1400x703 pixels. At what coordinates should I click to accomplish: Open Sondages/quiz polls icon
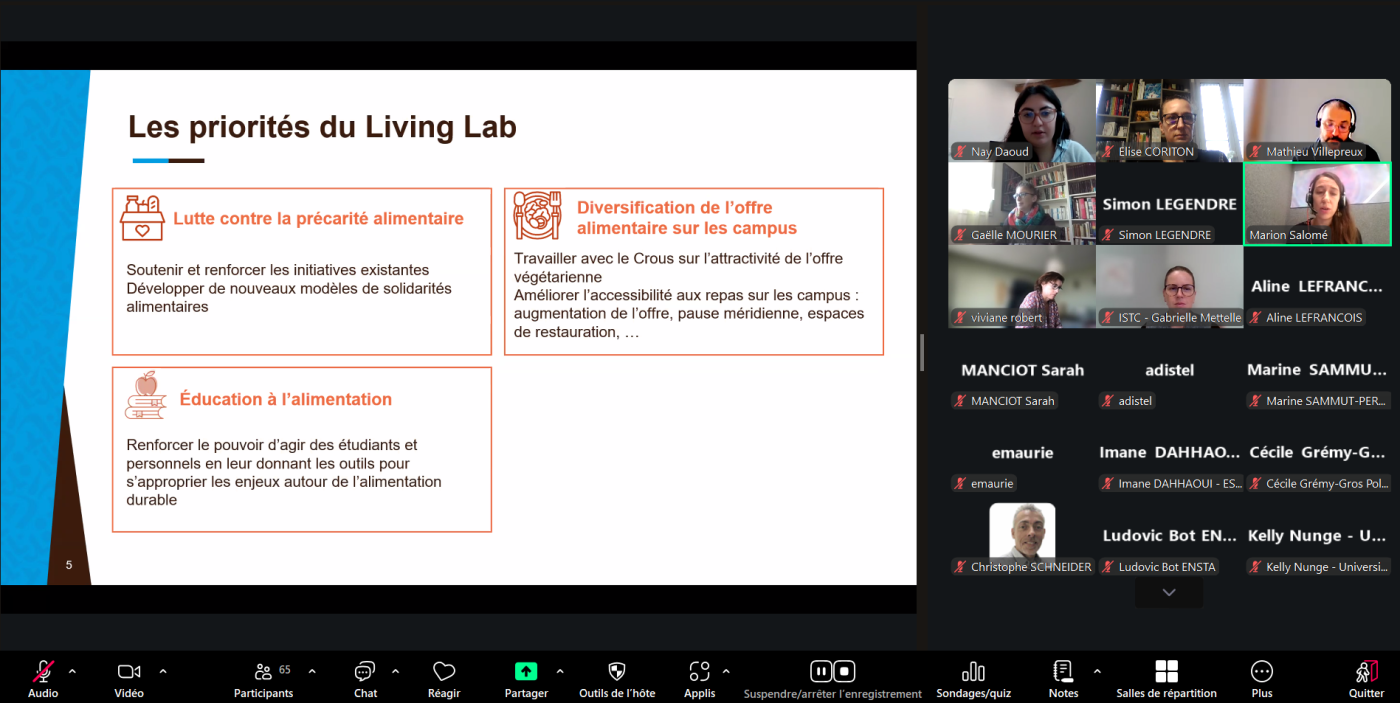[x=973, y=672]
